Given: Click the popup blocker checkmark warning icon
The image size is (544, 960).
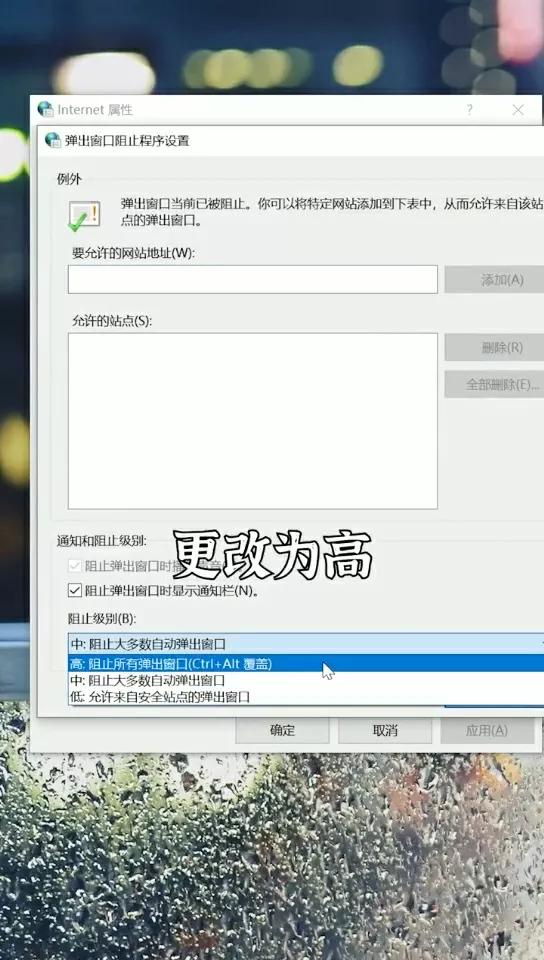Looking at the screenshot, I should pos(84,216).
